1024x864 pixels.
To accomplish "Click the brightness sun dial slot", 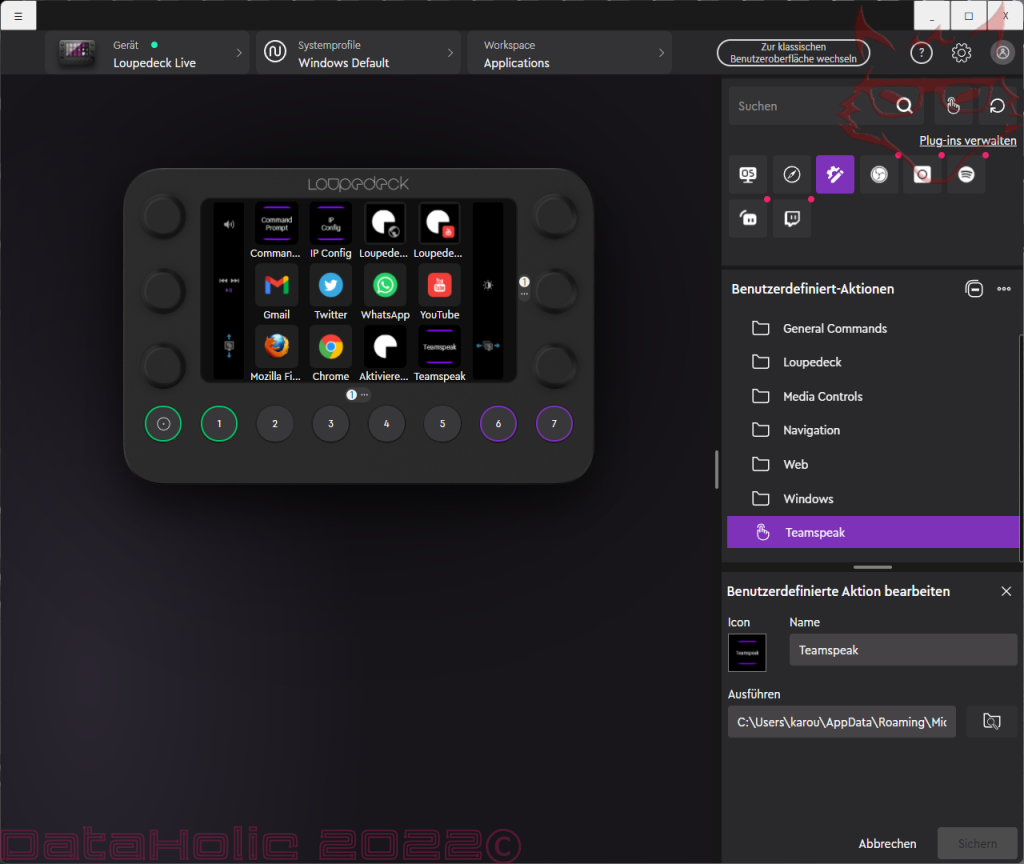I will pyautogui.click(x=488, y=285).
